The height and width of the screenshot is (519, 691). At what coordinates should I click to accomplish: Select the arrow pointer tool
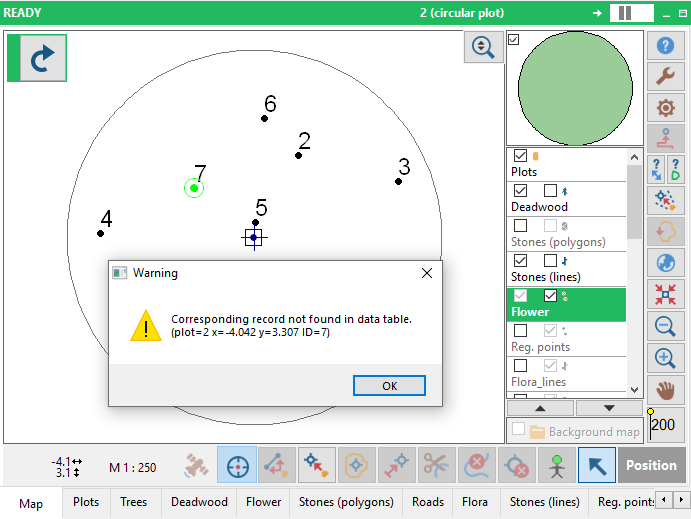[x=597, y=465]
